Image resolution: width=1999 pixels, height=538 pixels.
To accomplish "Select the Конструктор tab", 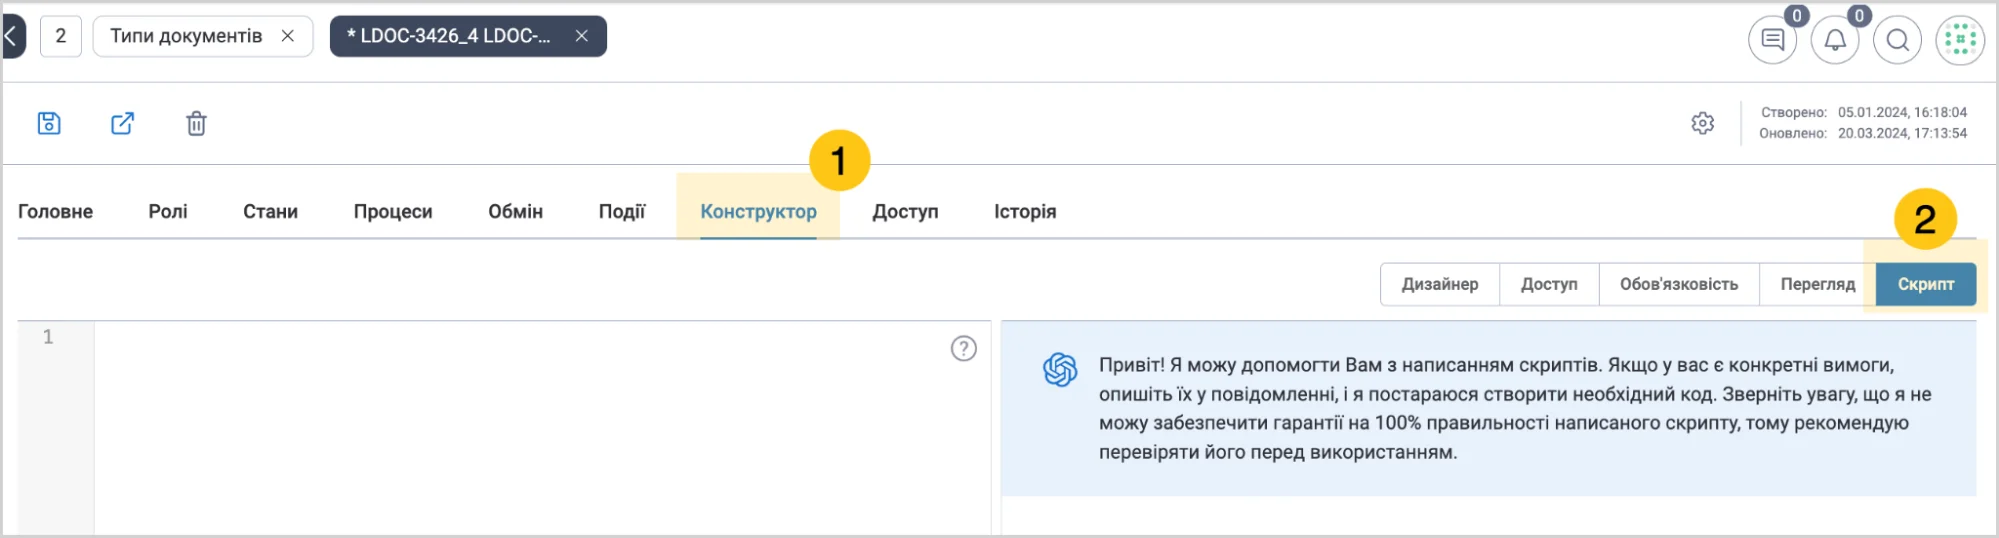I will [758, 211].
